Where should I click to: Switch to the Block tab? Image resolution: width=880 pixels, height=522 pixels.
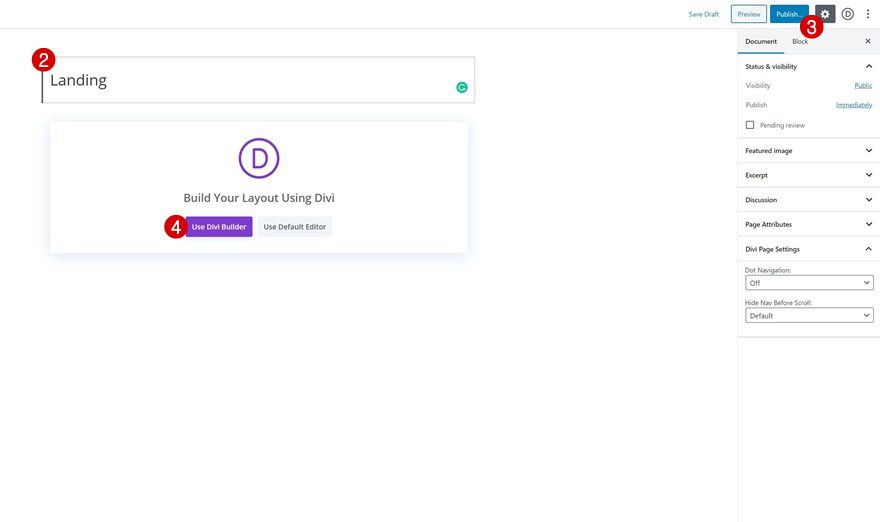pyautogui.click(x=800, y=42)
